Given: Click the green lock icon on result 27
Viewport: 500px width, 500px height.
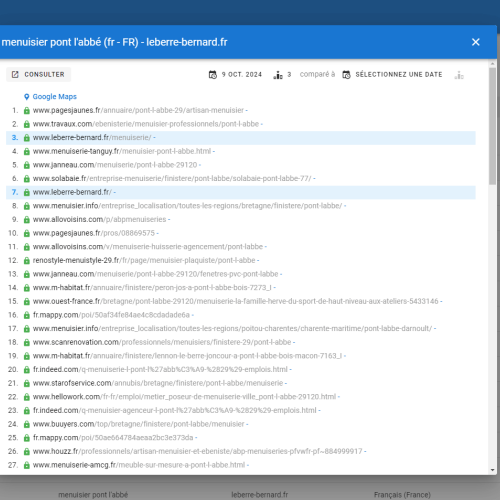Looking at the screenshot, I should pos(27,466).
